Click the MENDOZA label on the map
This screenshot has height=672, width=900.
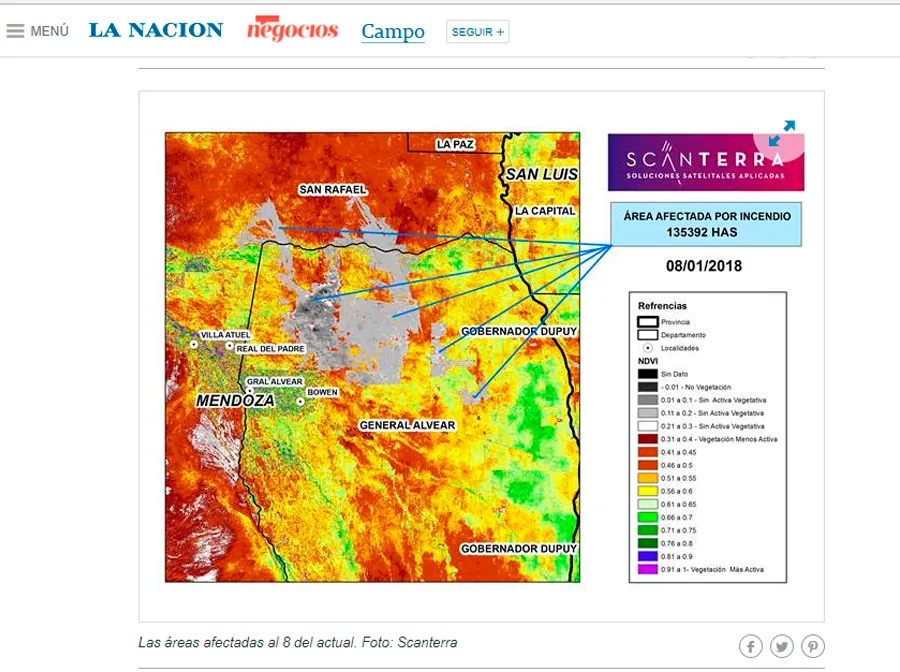(x=235, y=400)
